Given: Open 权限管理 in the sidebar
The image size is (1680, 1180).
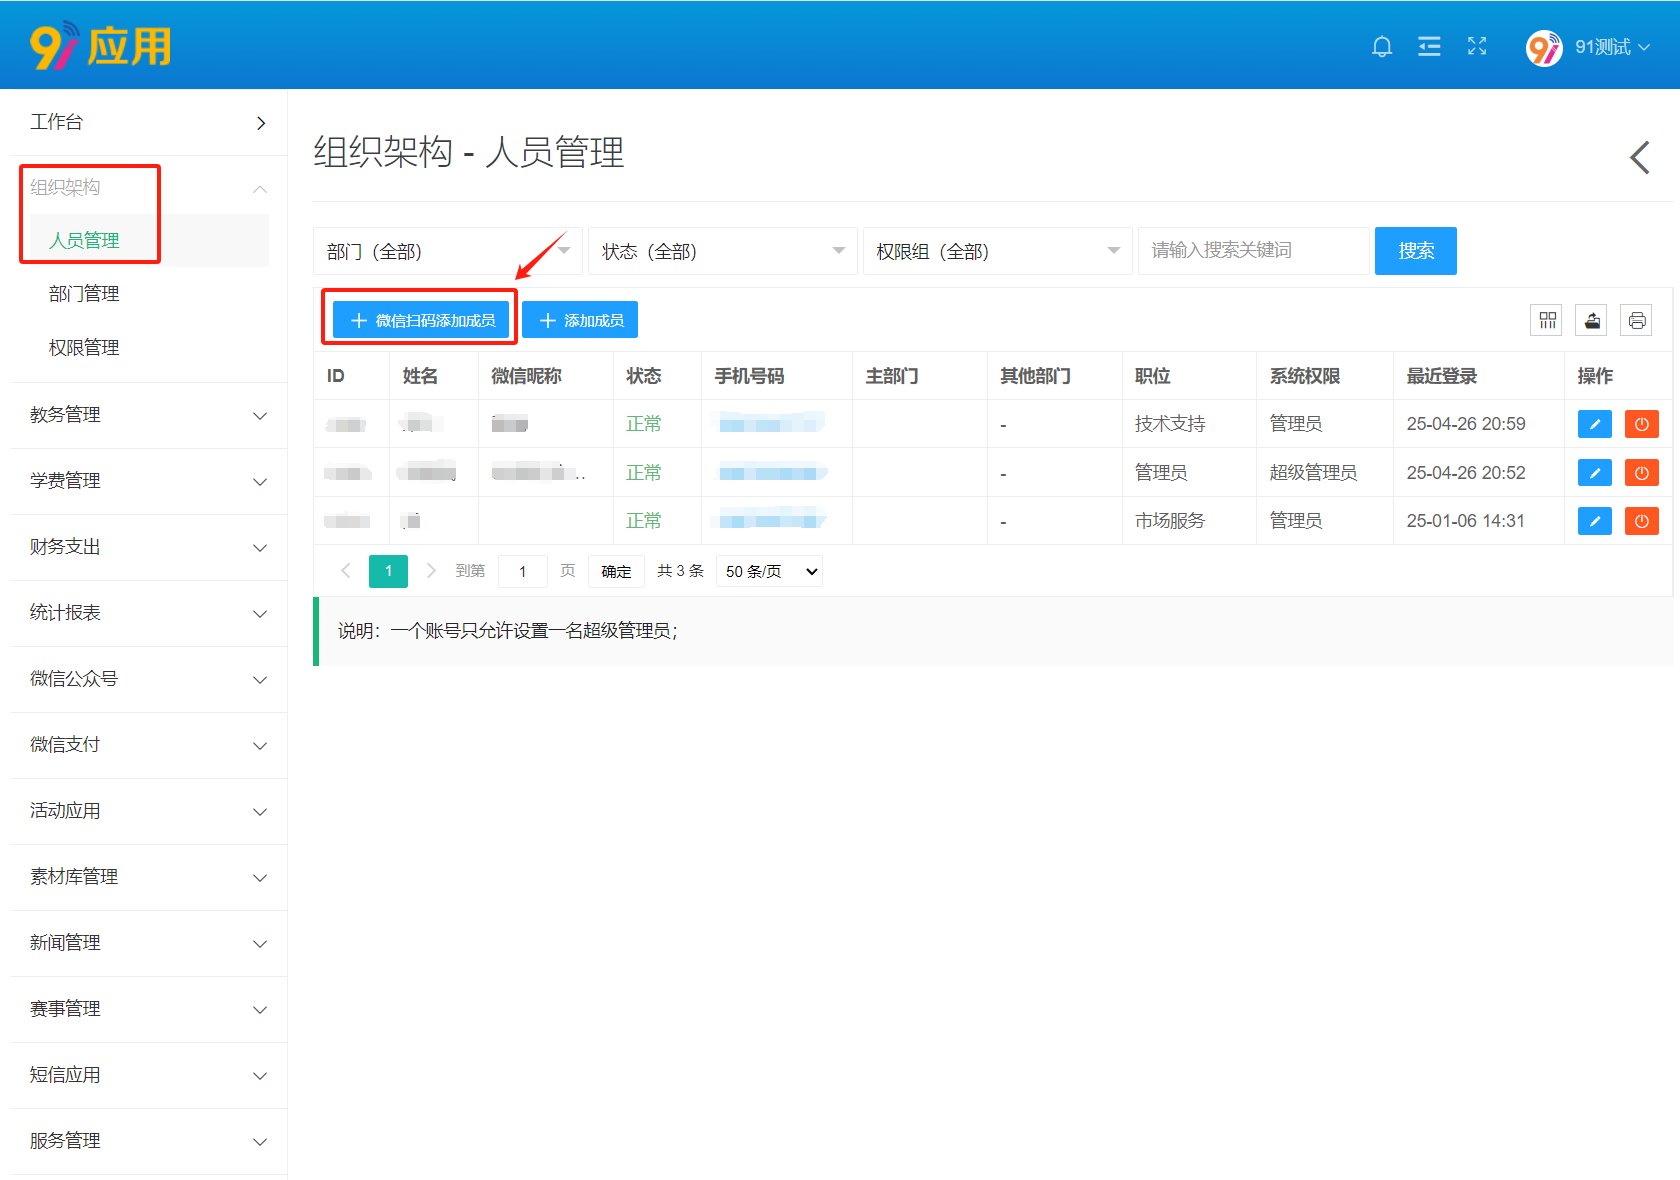Looking at the screenshot, I should tap(84, 348).
